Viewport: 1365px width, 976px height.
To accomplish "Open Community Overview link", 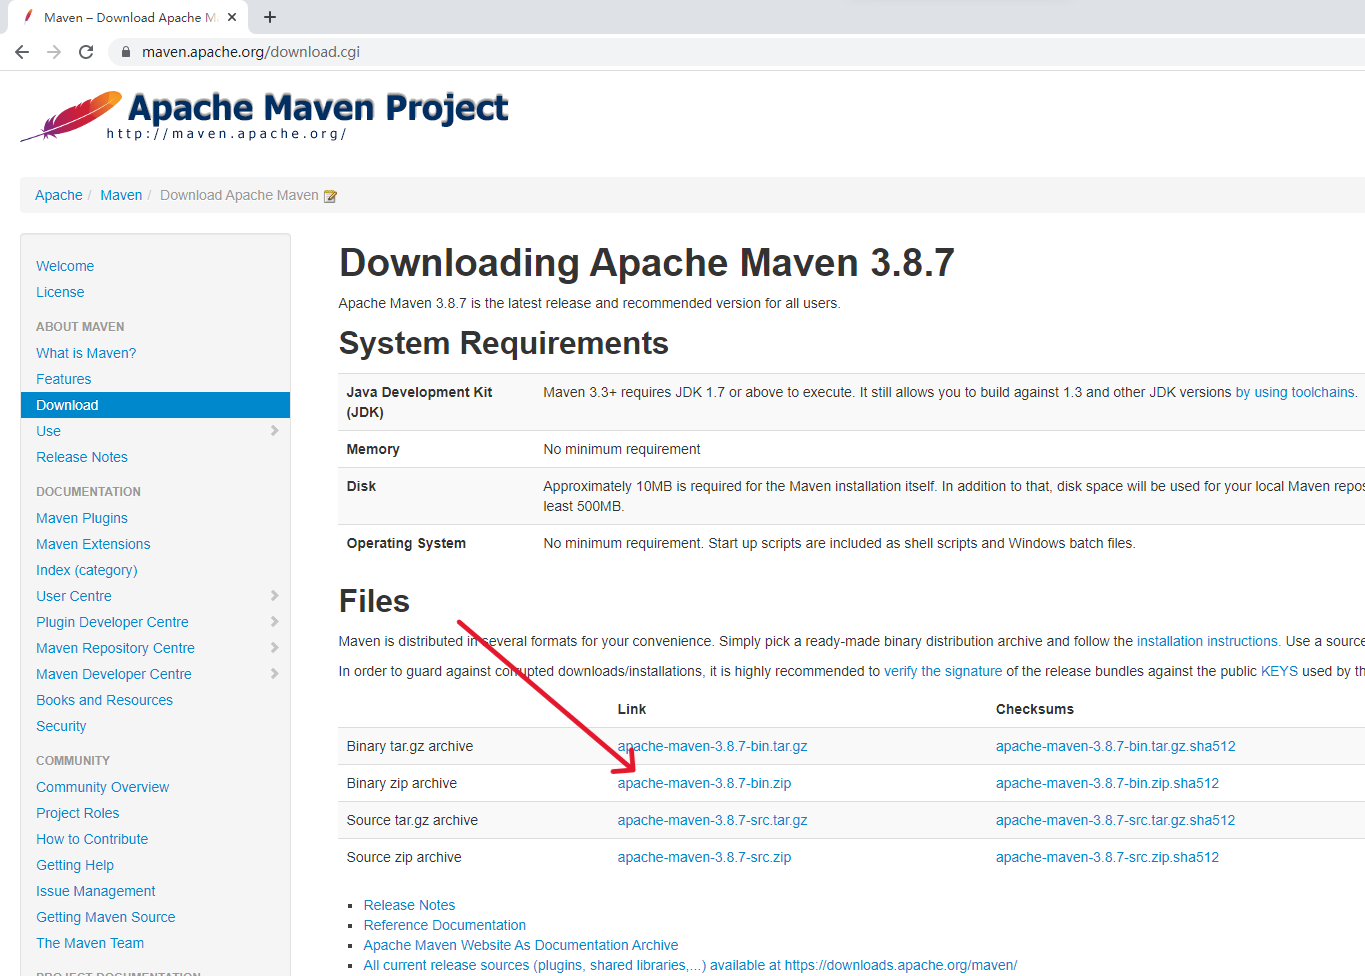I will [103, 787].
